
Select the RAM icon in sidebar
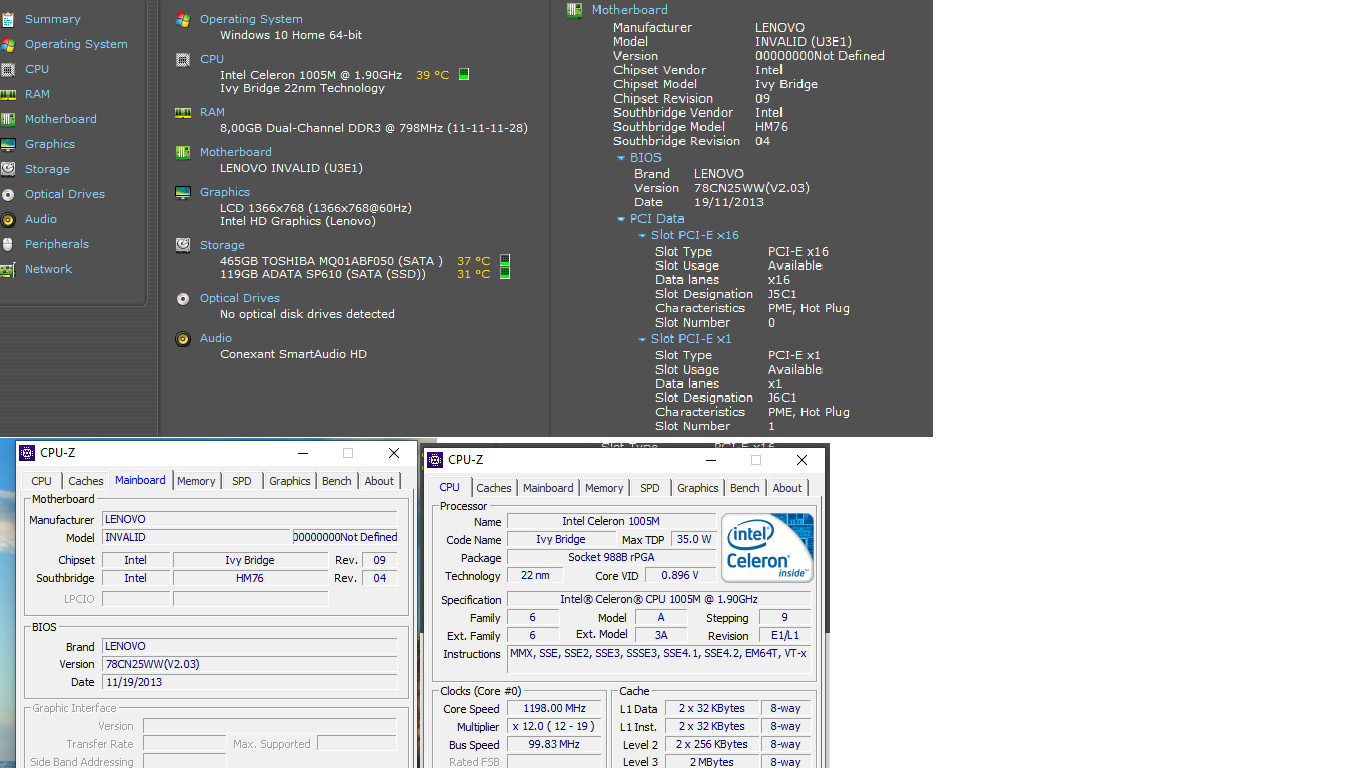tap(8, 94)
